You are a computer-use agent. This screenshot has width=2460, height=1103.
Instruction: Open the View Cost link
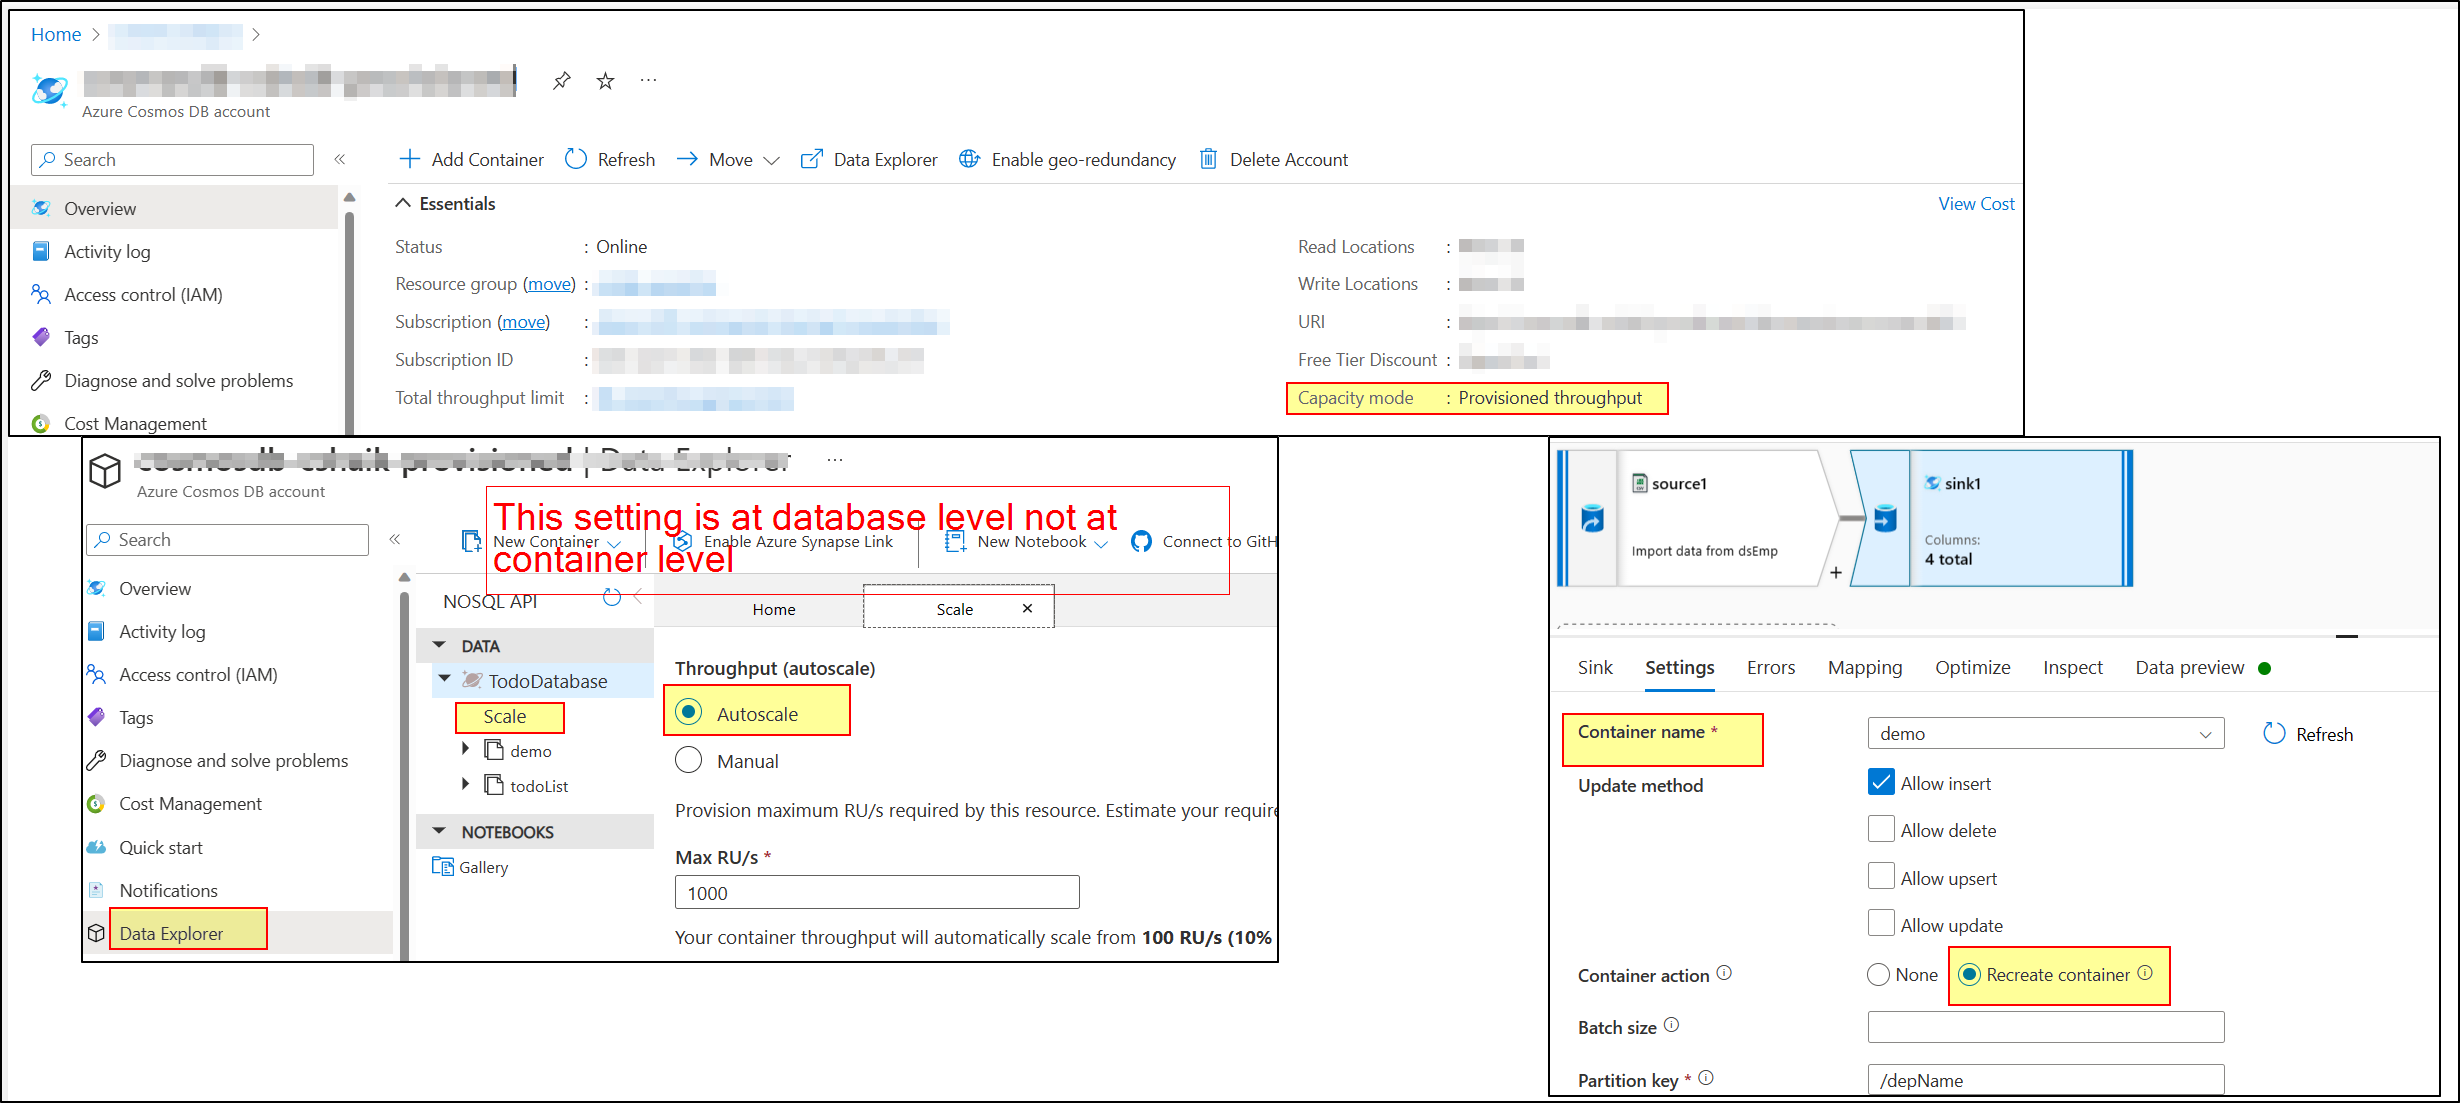point(1974,203)
